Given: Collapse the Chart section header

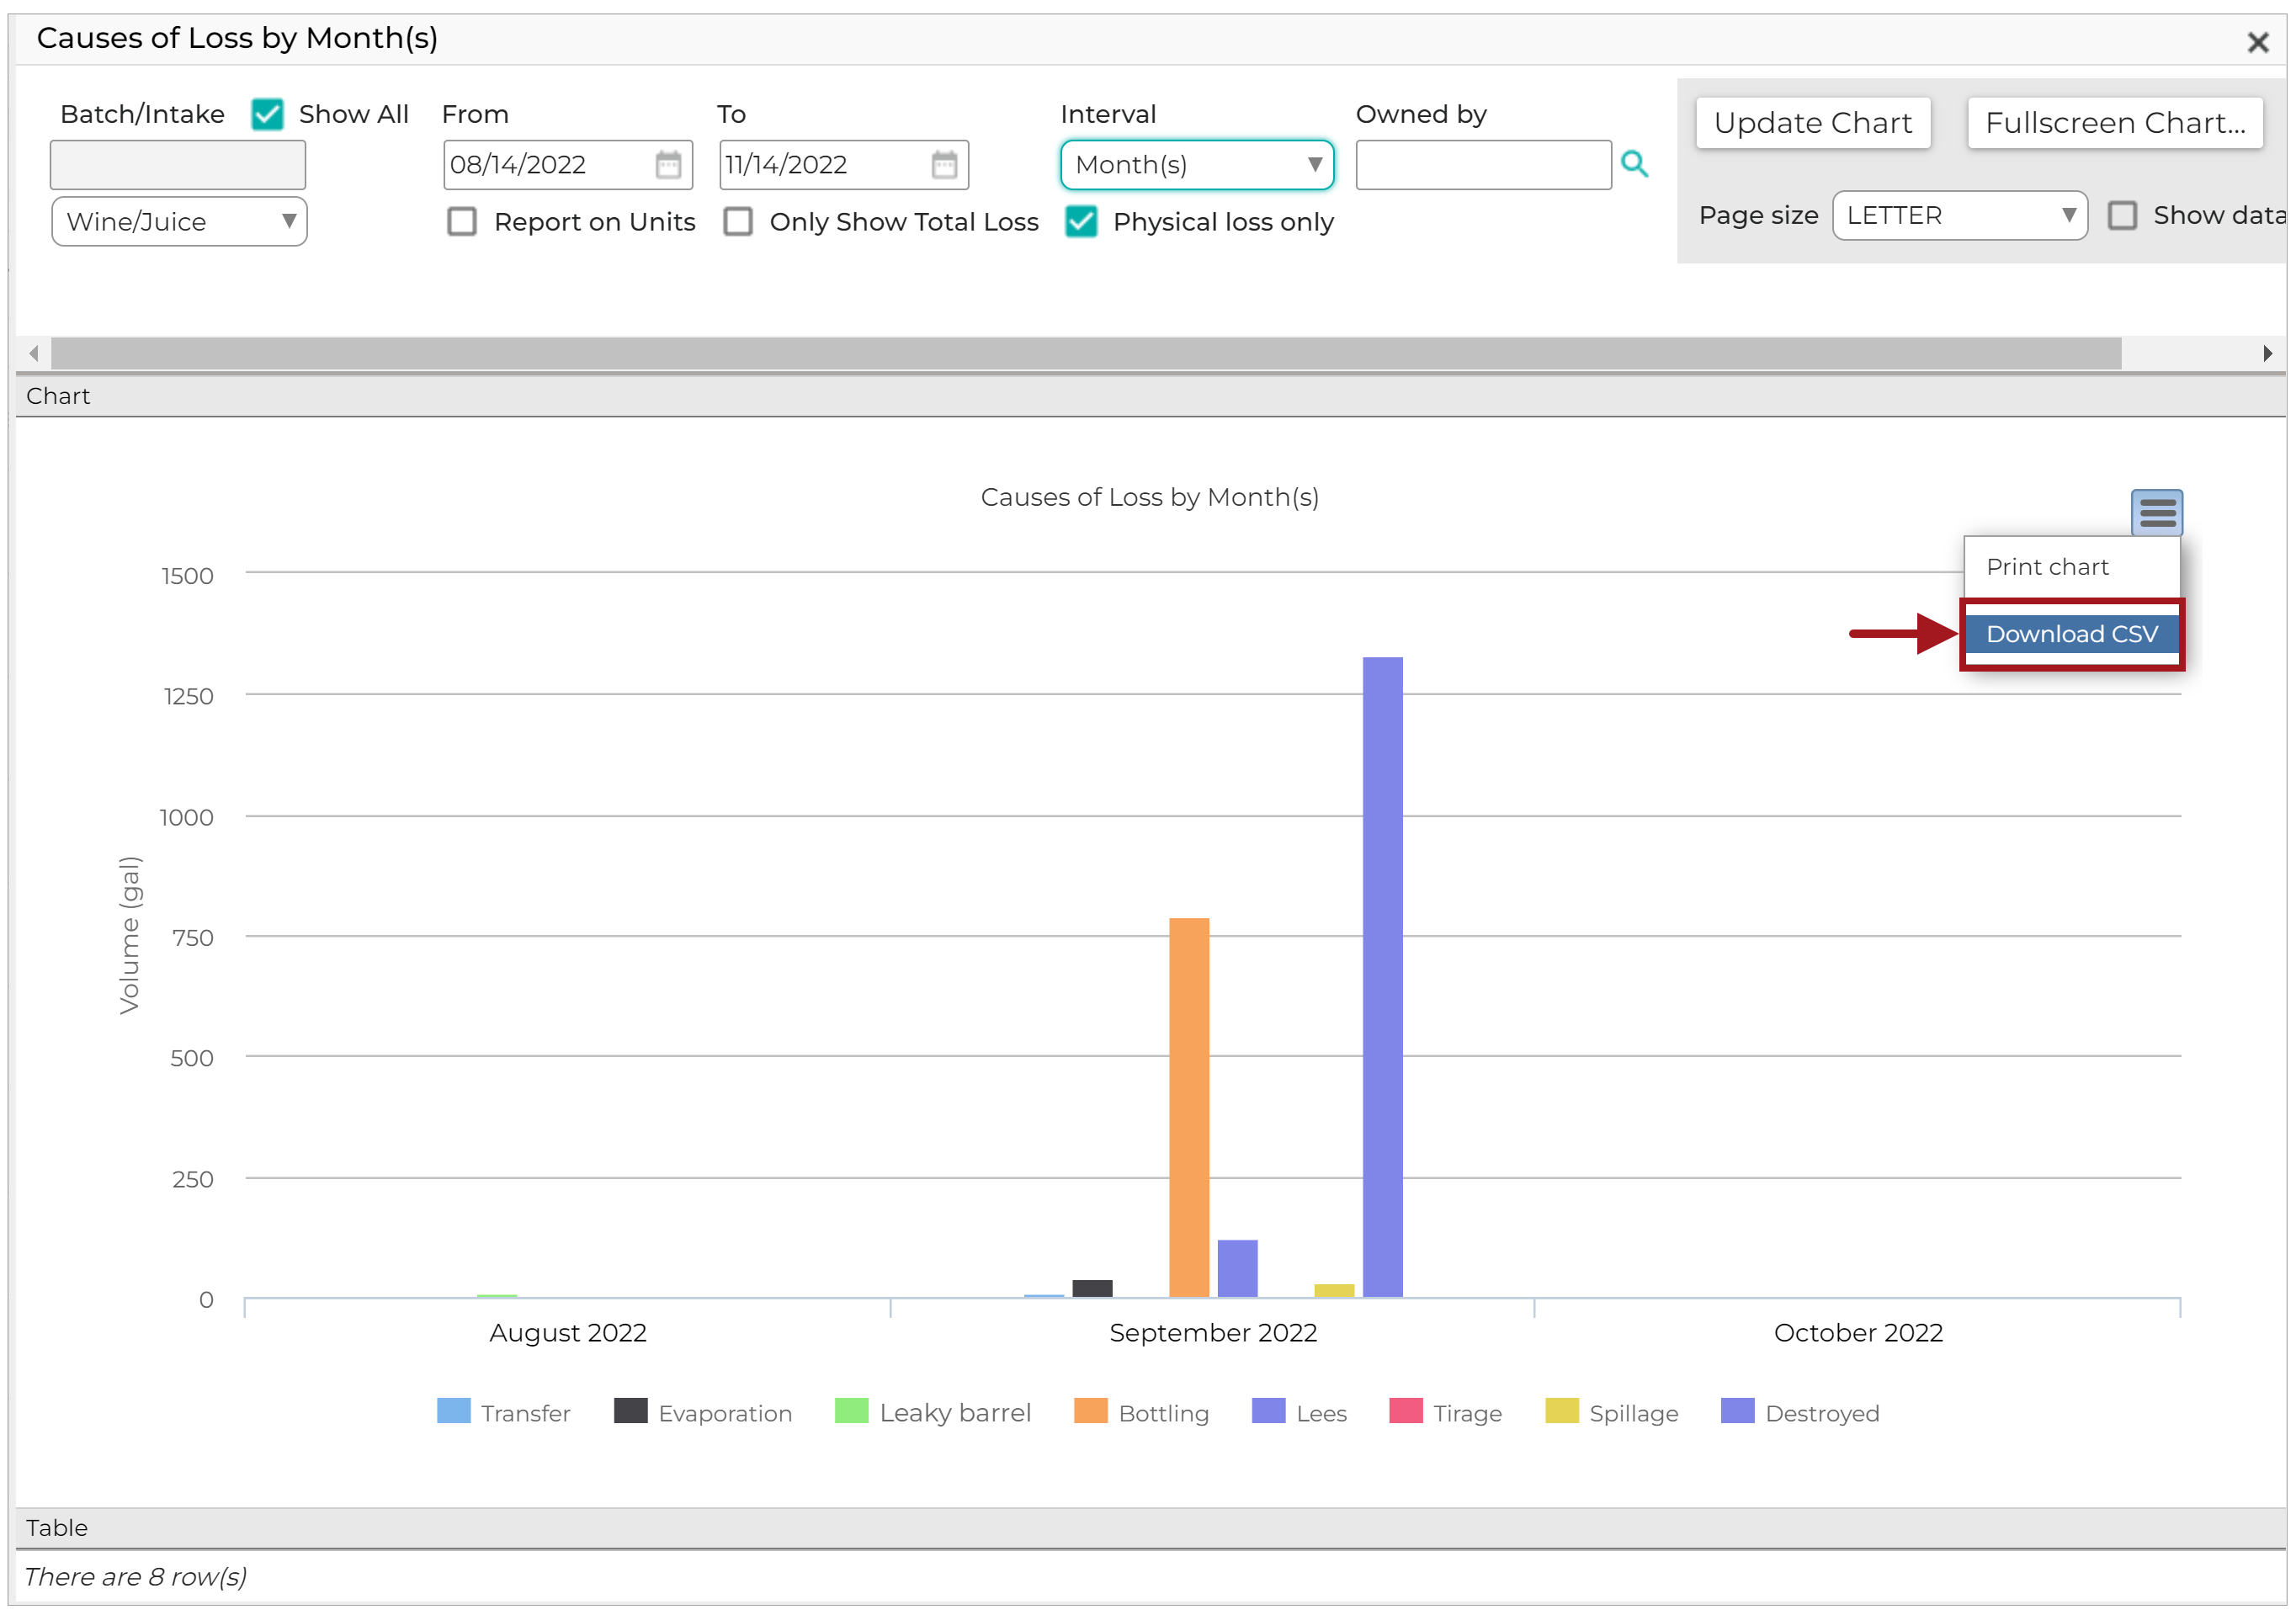Looking at the screenshot, I should [x=1150, y=396].
